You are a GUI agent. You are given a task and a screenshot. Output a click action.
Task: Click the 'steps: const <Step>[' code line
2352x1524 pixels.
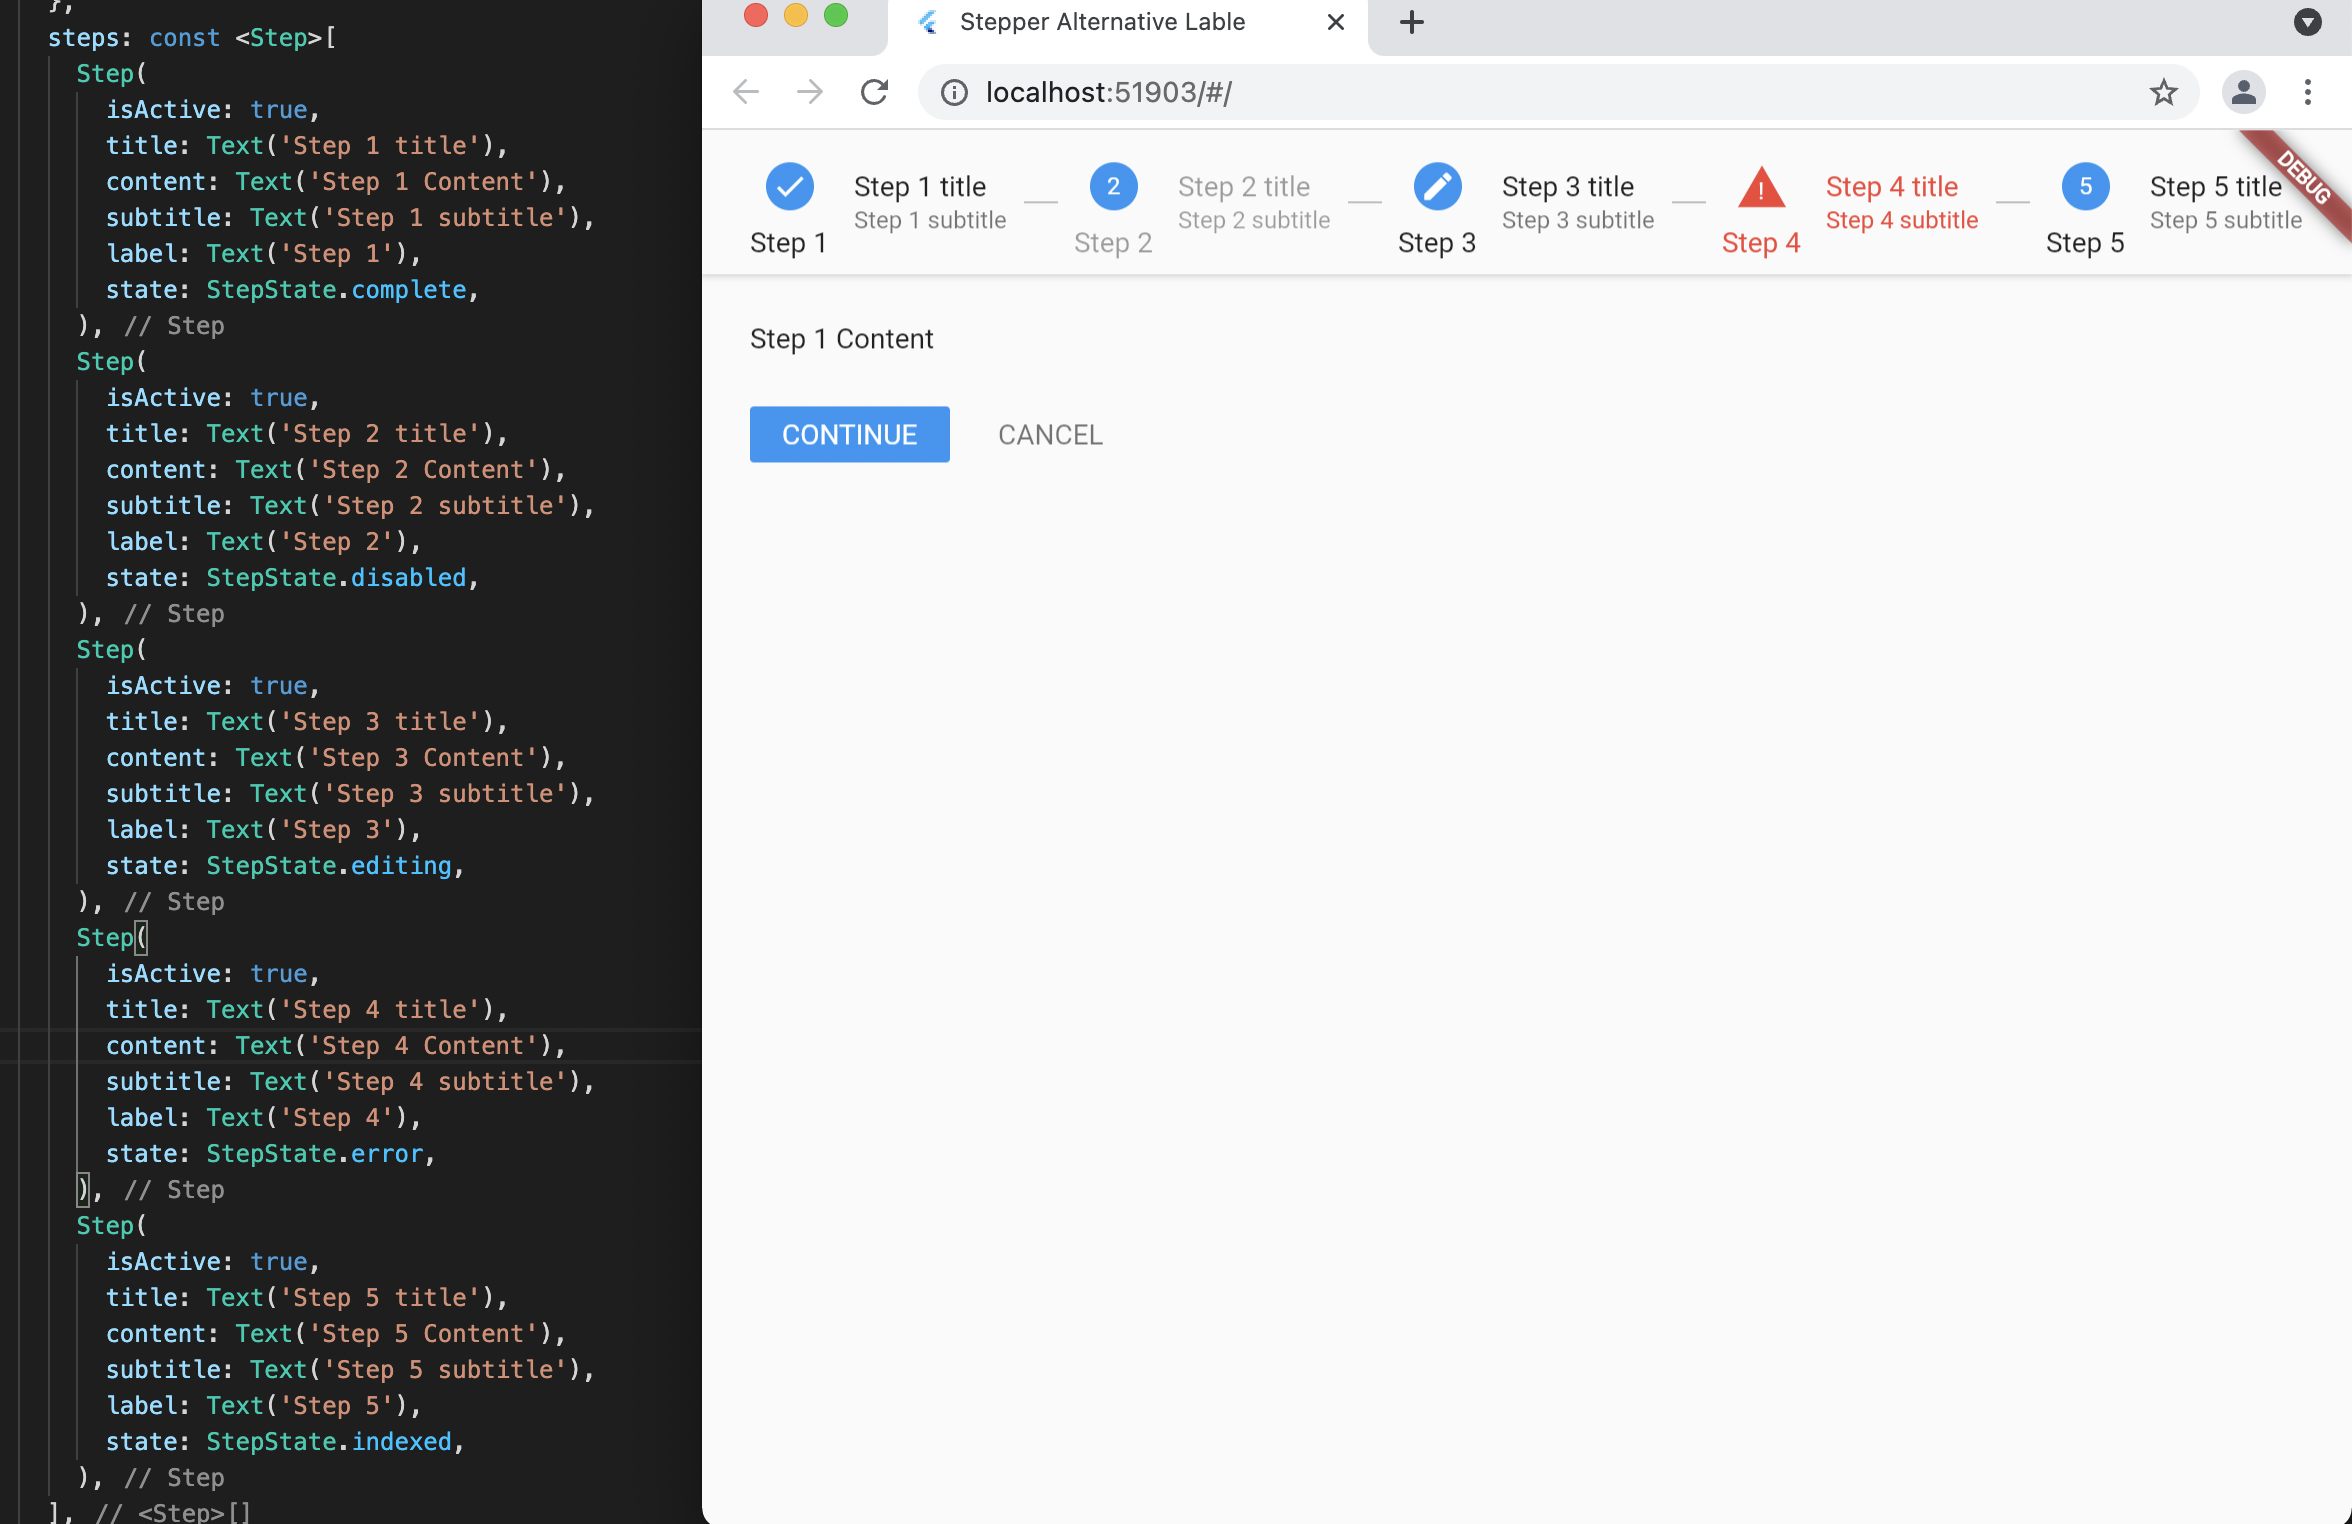(192, 38)
